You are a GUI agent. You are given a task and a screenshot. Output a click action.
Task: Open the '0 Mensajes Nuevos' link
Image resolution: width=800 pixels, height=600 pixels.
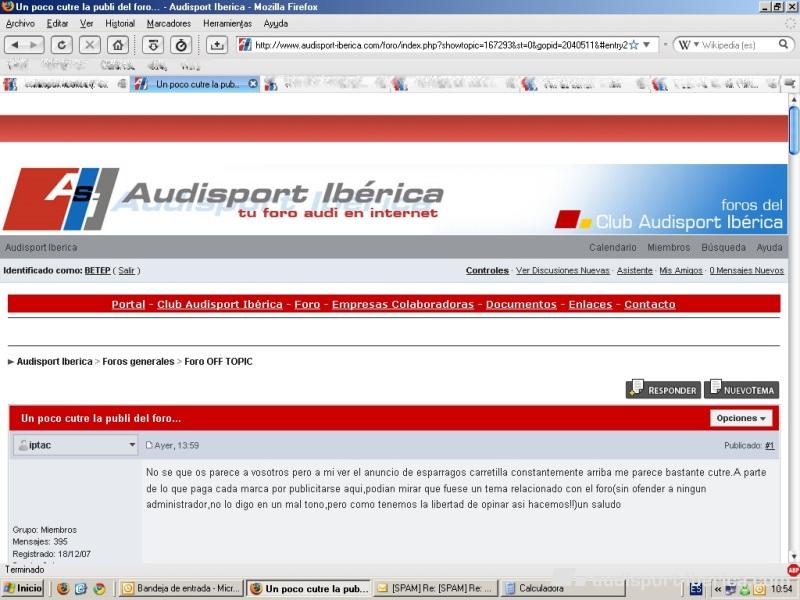coord(746,270)
